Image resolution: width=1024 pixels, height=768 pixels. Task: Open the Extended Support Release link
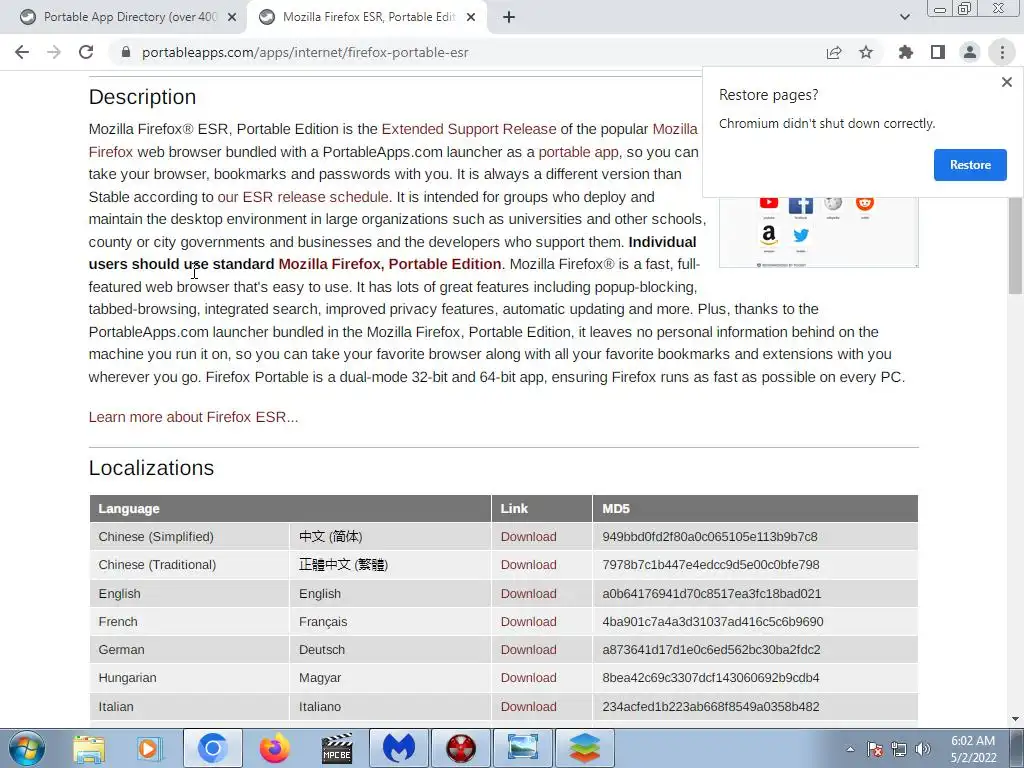coord(469,129)
